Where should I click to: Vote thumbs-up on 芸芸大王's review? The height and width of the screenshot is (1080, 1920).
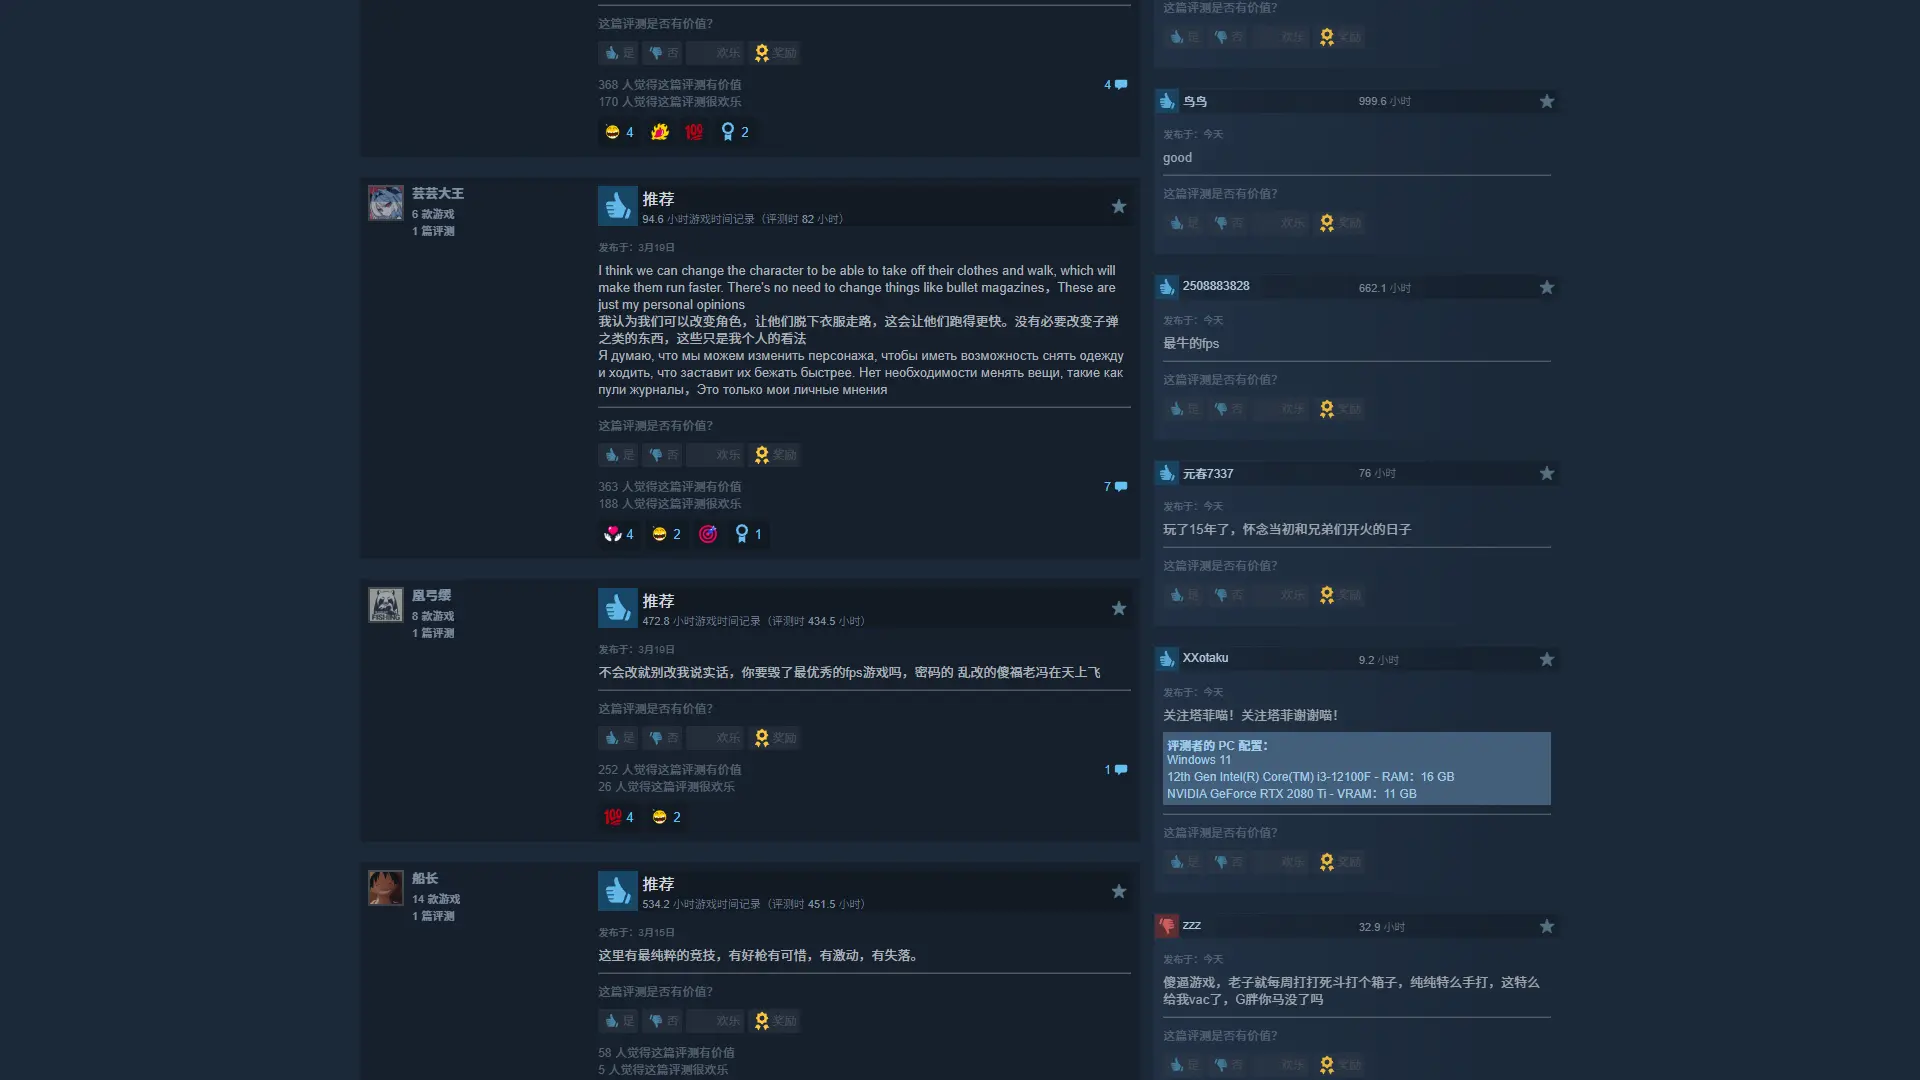(x=618, y=455)
